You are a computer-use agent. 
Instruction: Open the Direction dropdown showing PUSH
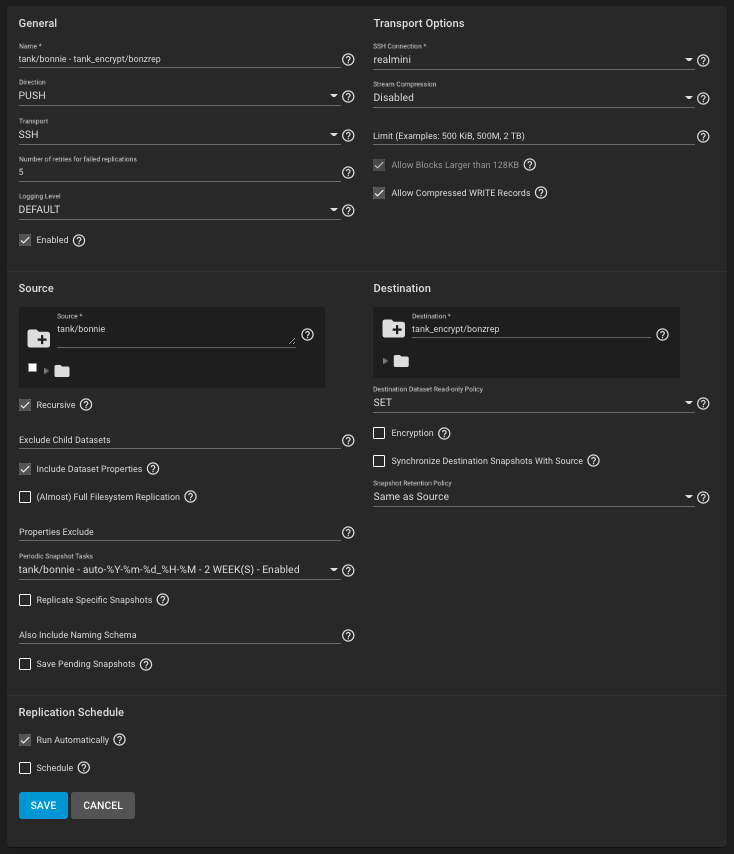click(178, 97)
